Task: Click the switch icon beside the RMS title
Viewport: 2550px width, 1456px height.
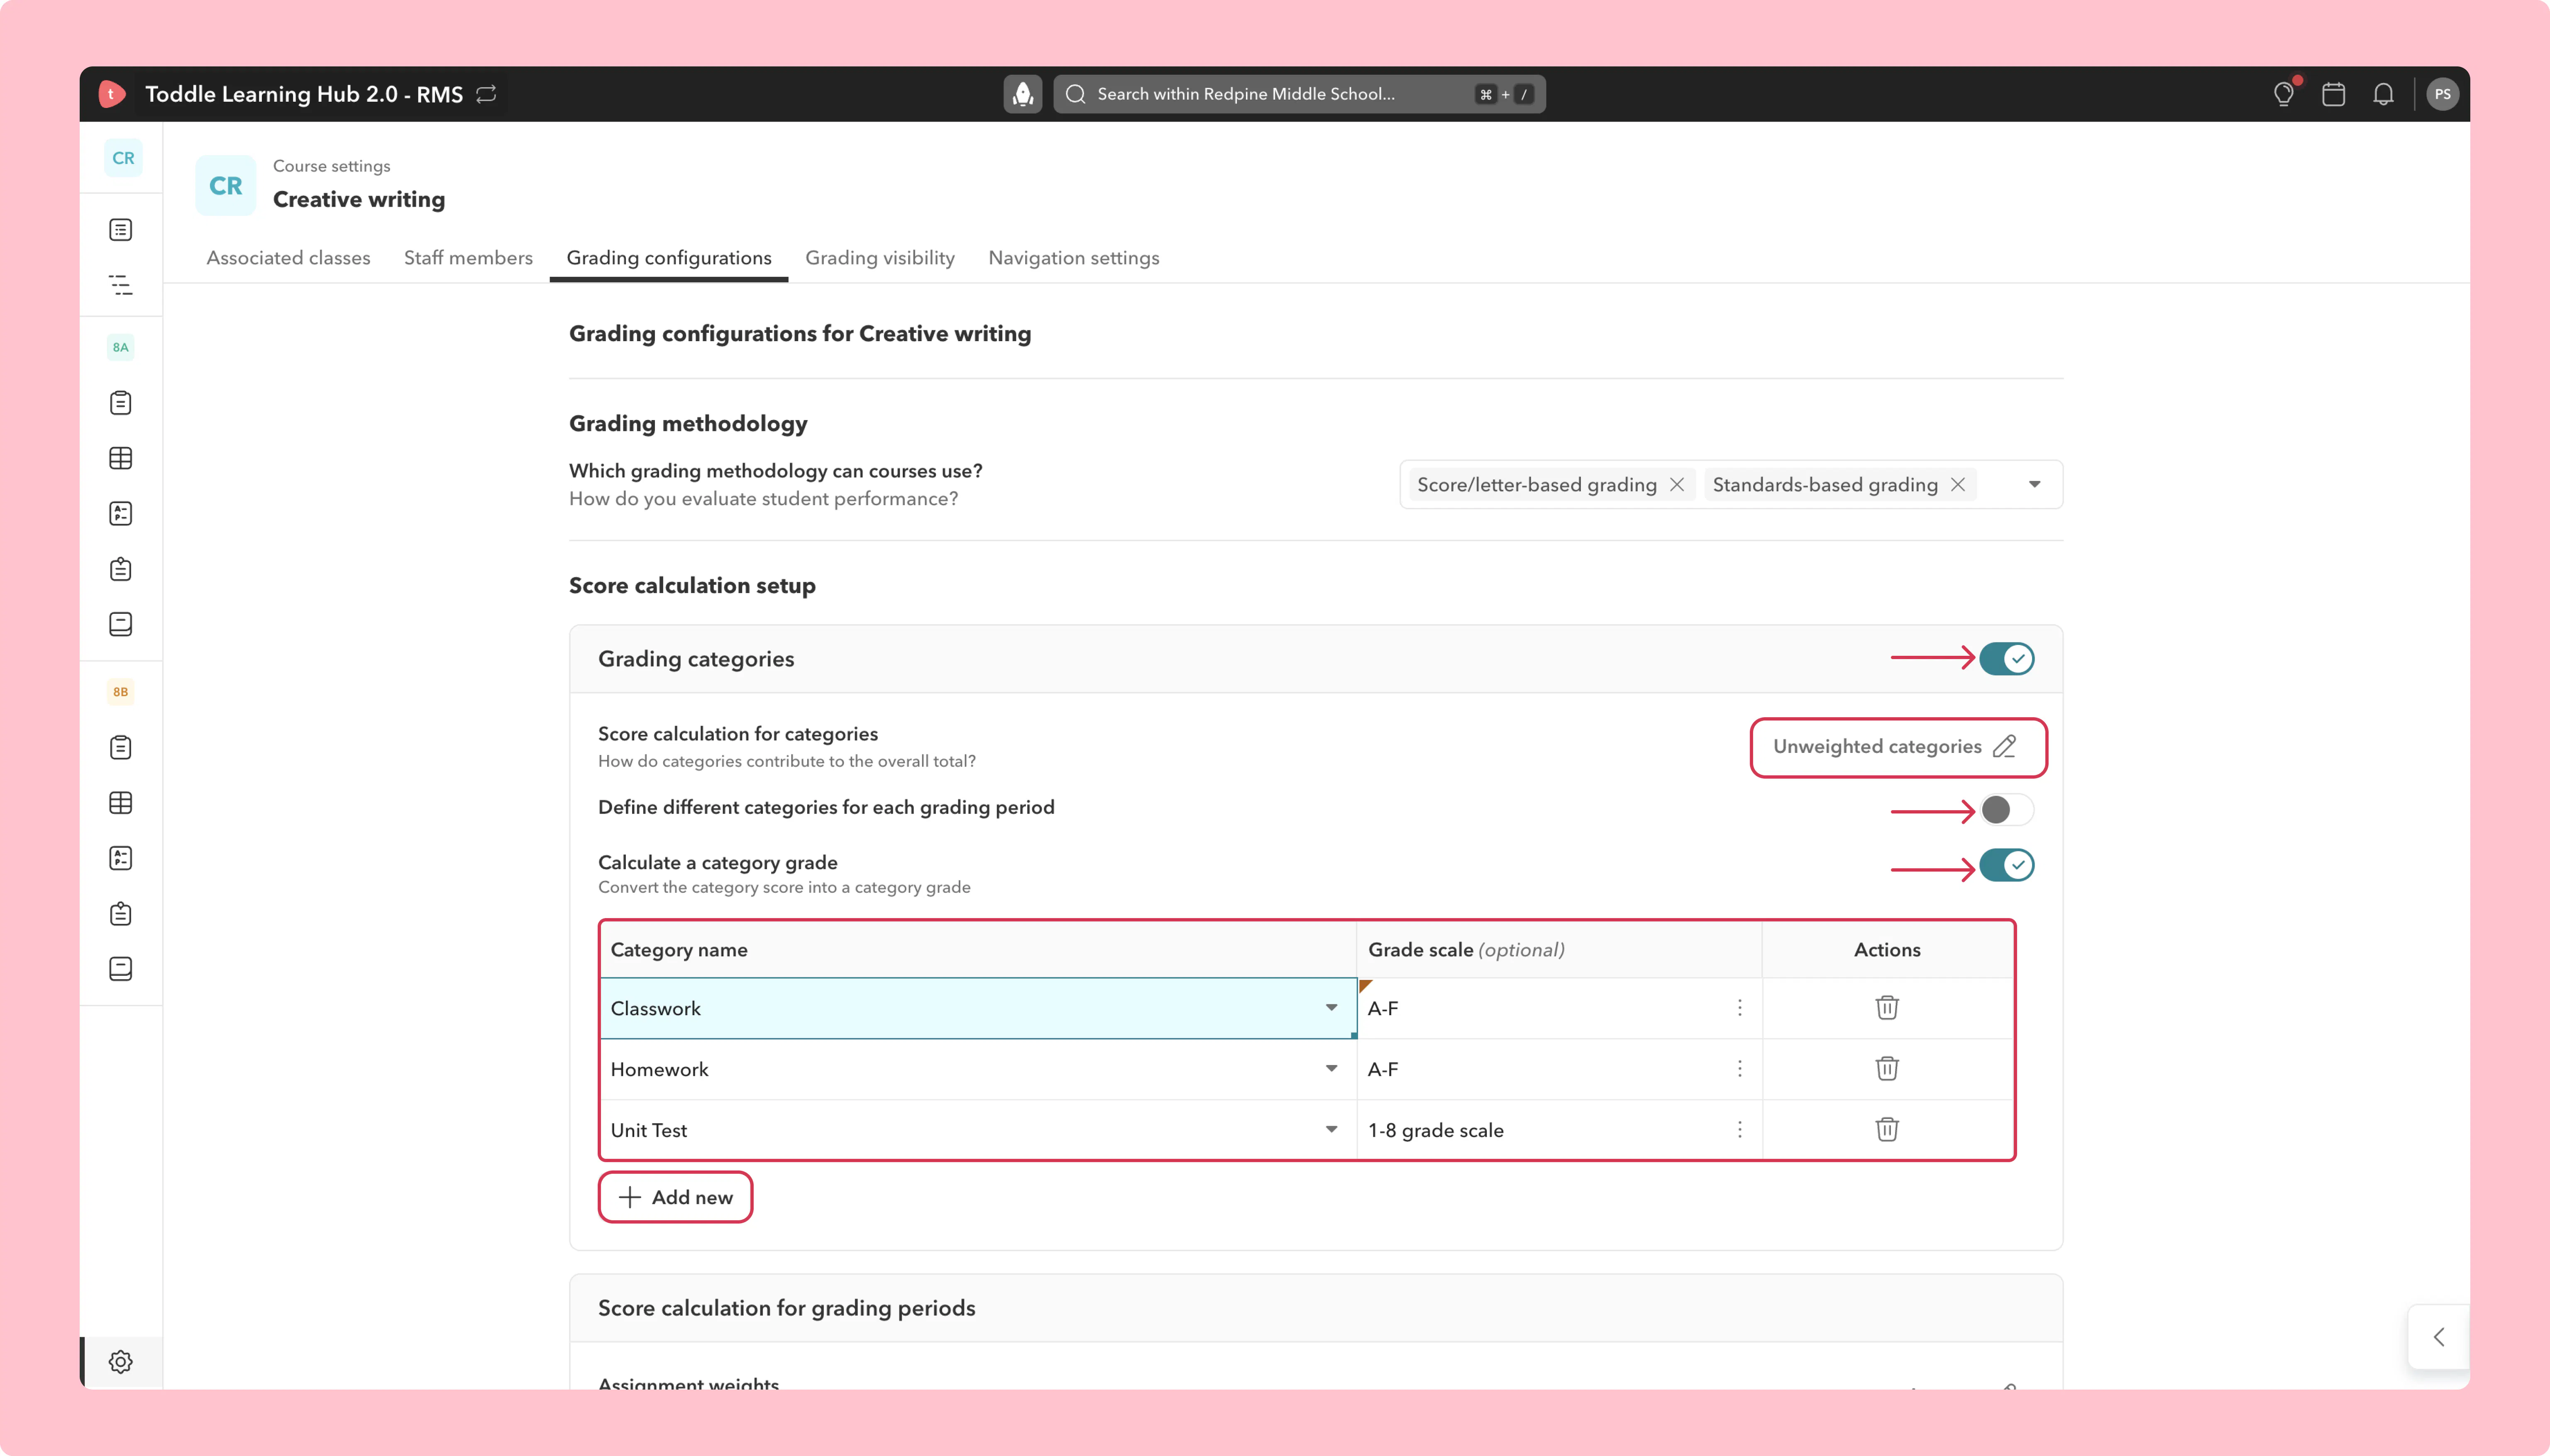Action: click(x=486, y=94)
